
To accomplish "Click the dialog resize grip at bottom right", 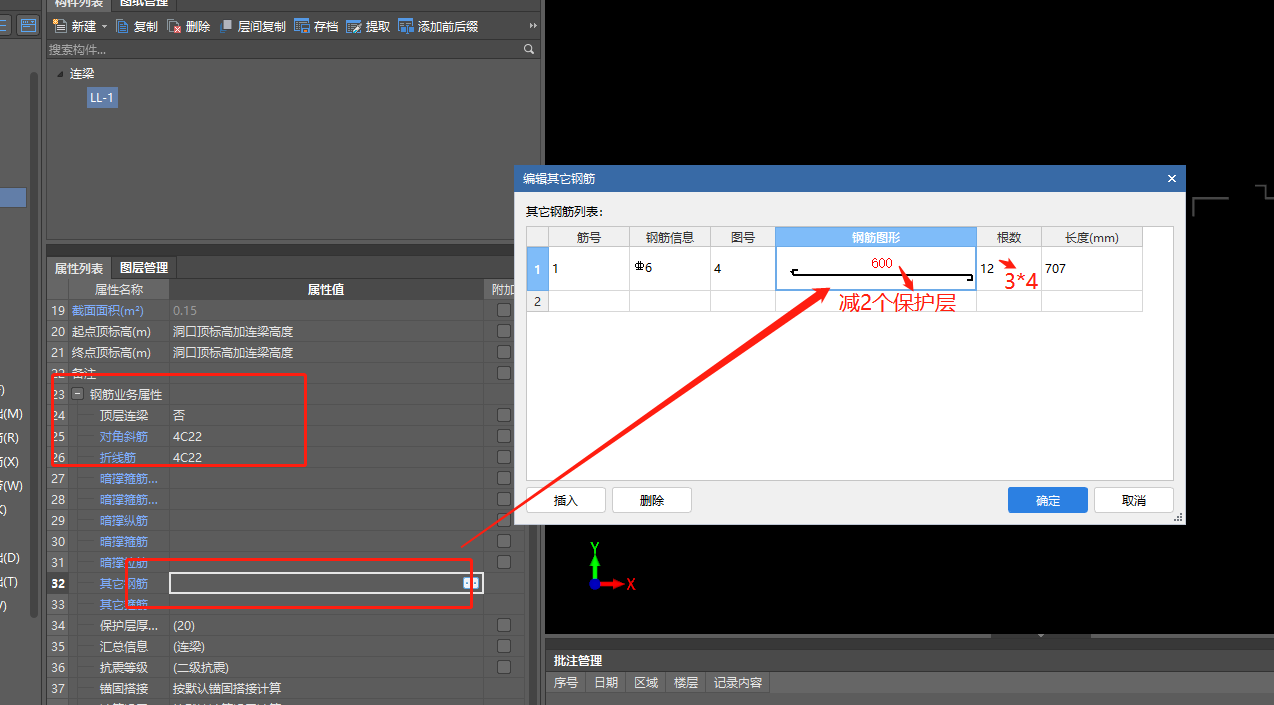I will pos(1178,518).
